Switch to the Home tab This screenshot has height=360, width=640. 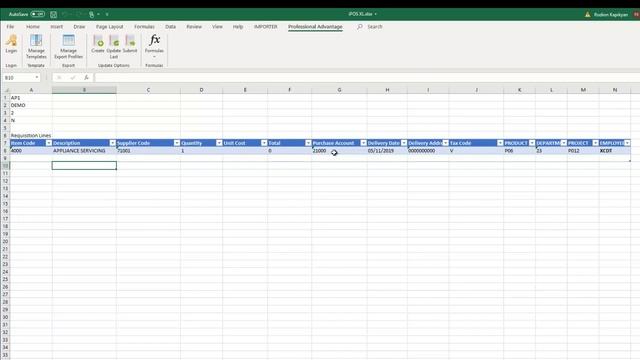(x=33, y=27)
